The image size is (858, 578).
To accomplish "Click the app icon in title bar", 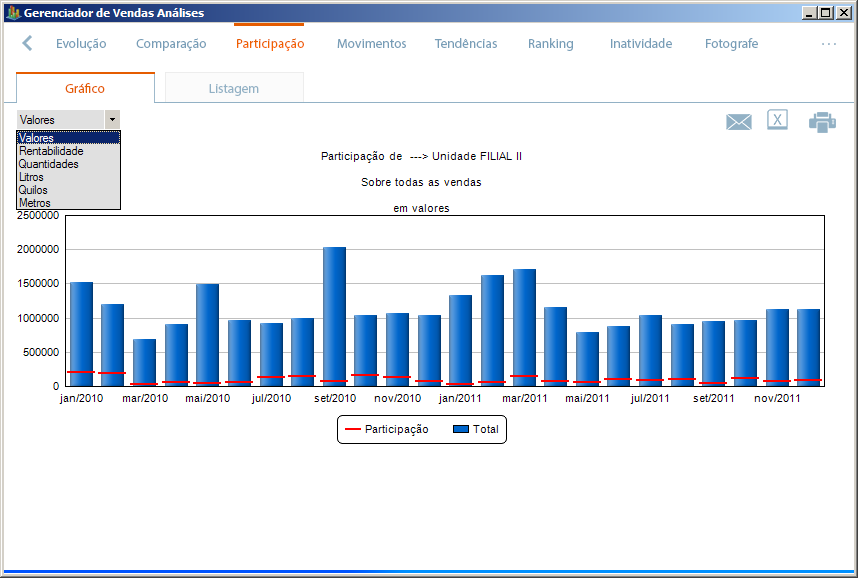I will coord(12,13).
